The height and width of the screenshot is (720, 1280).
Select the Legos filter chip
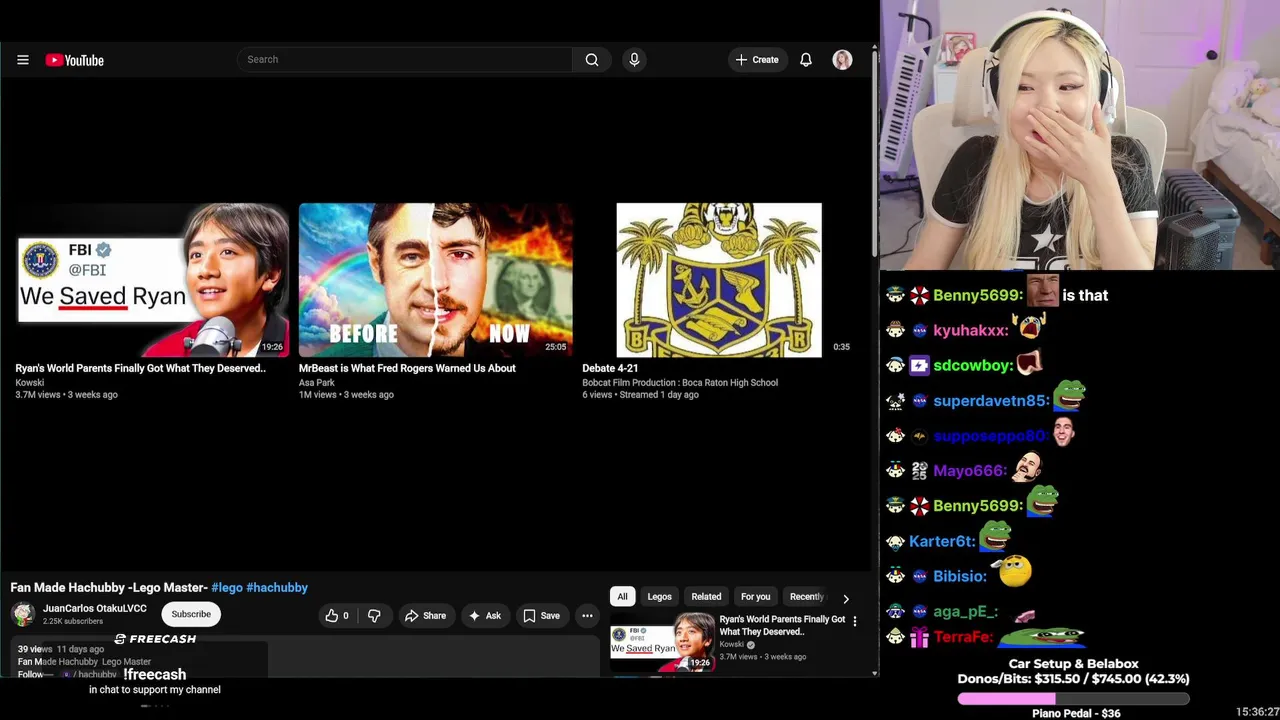click(x=660, y=597)
